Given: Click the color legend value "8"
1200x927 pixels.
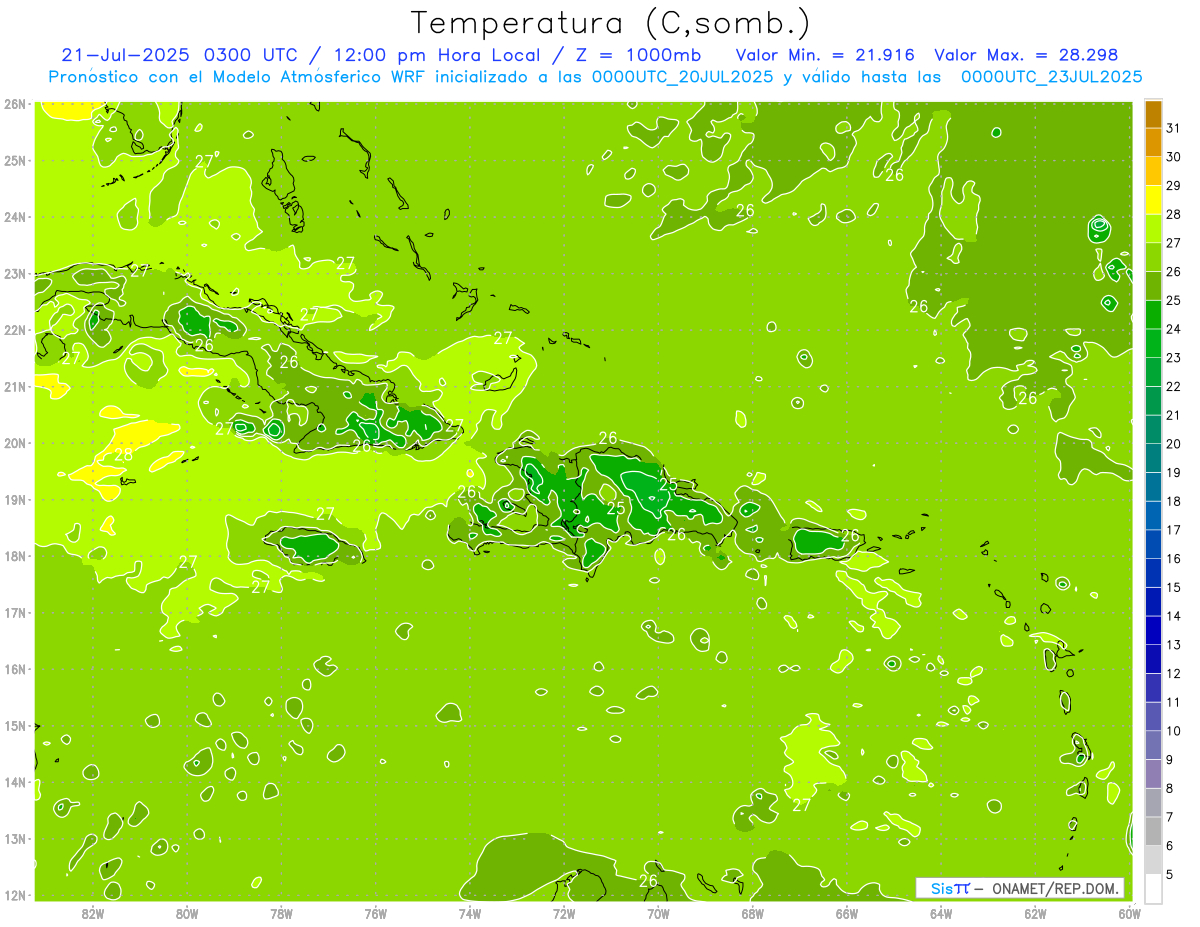Looking at the screenshot, I should [1170, 788].
